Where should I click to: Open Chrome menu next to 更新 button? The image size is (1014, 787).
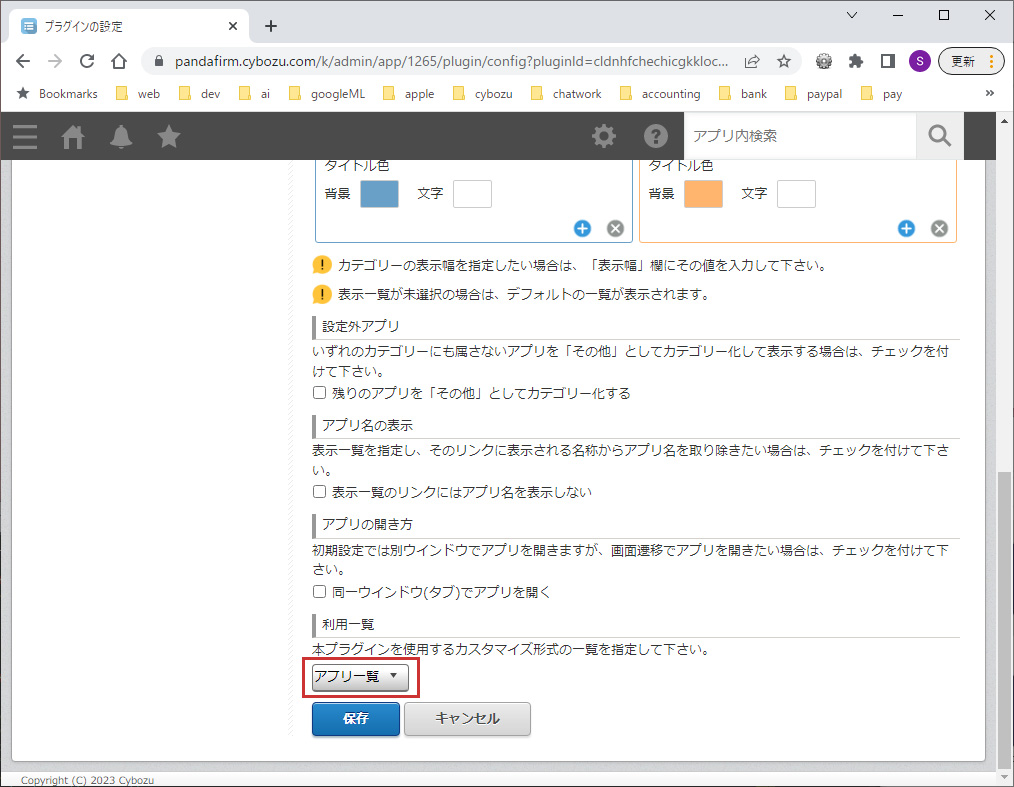[x=991, y=61]
